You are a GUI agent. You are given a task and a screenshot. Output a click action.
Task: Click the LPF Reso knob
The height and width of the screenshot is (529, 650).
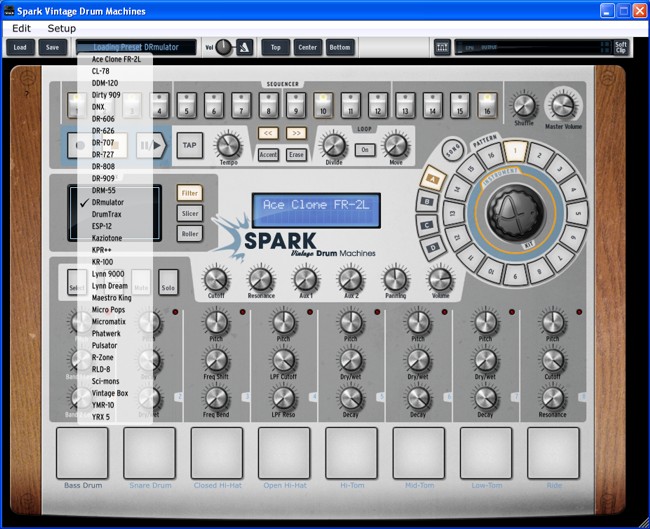coord(284,398)
